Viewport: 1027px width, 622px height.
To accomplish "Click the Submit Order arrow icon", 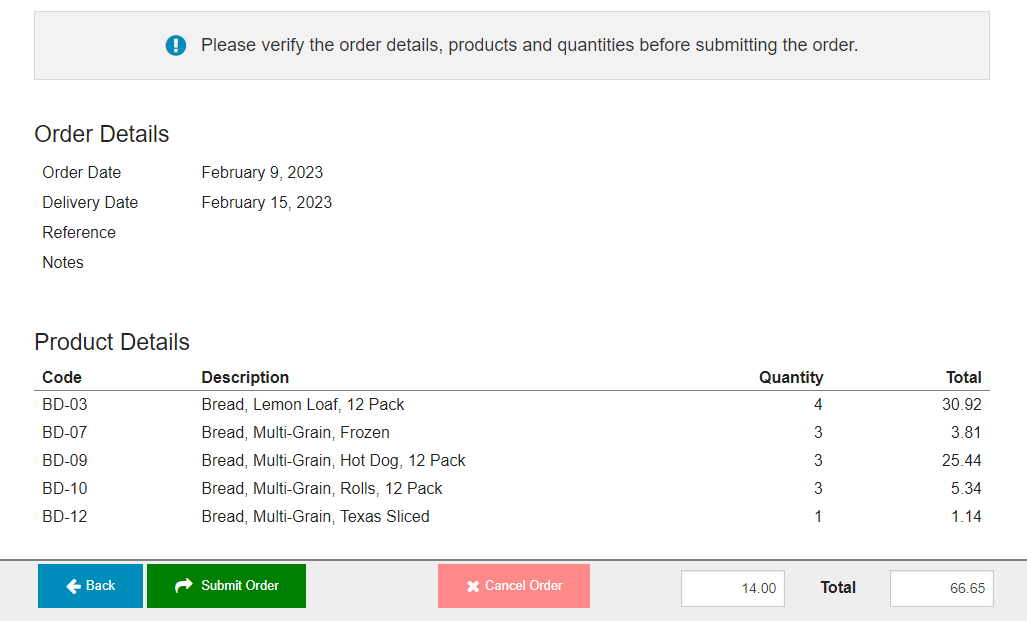I will coord(183,586).
